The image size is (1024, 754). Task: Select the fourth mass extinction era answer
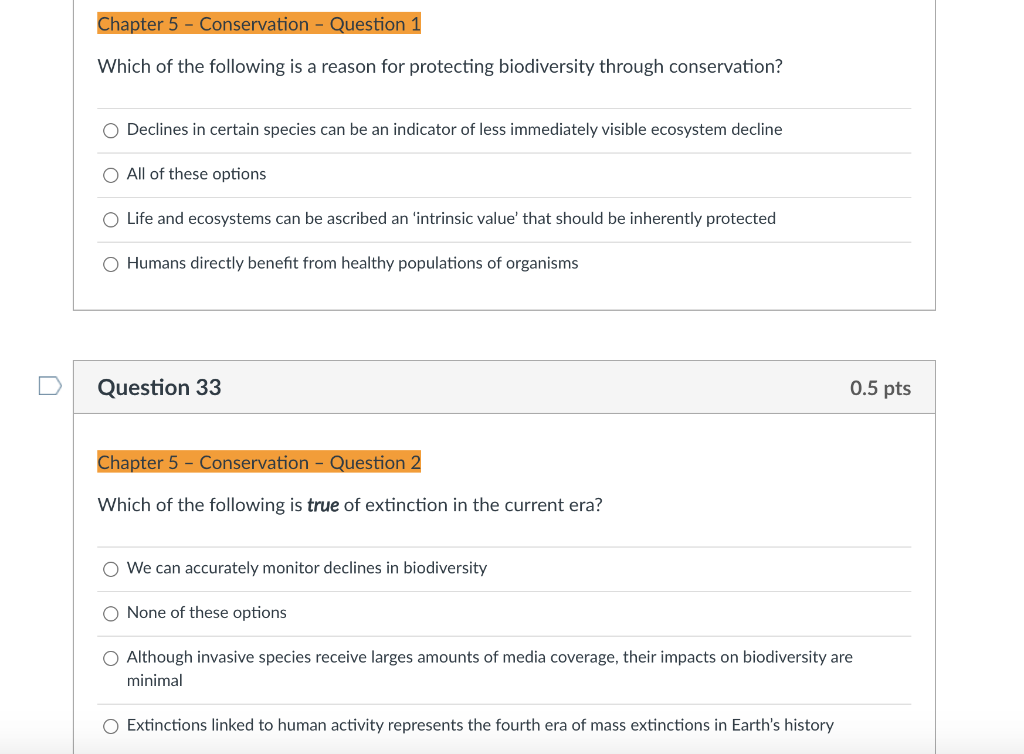click(x=110, y=725)
